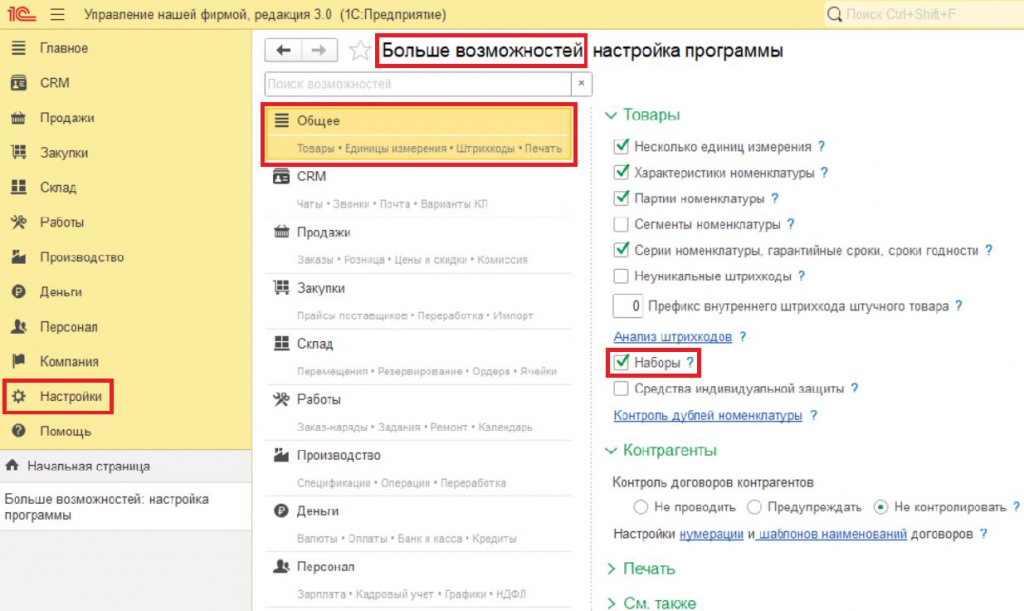Show help for Неуникальные штрихкоды
This screenshot has height=611, width=1024.
(801, 276)
